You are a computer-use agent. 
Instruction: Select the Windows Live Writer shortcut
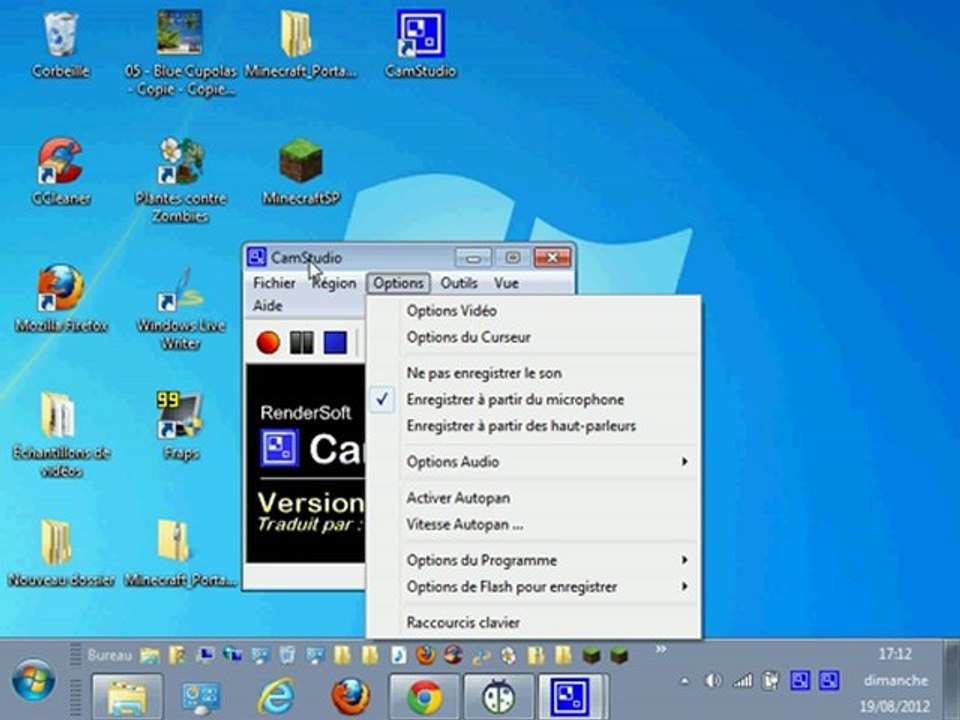(x=180, y=307)
